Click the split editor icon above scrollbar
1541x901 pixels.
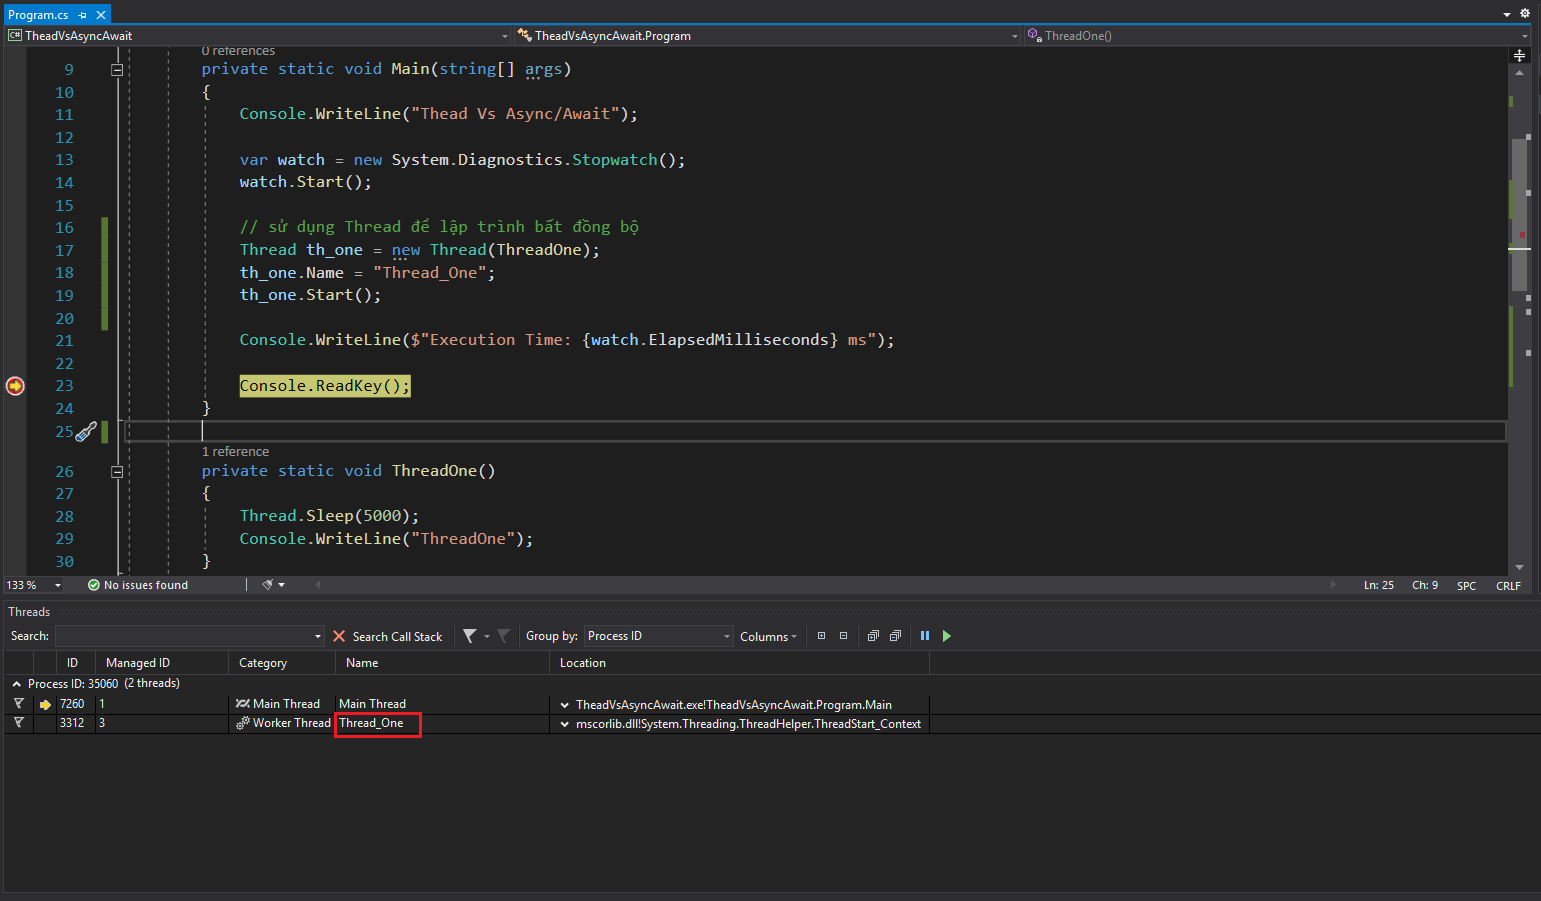[1519, 56]
